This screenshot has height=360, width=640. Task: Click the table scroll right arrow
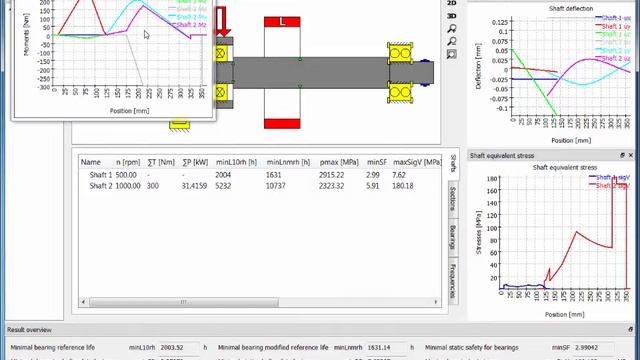click(x=436, y=302)
